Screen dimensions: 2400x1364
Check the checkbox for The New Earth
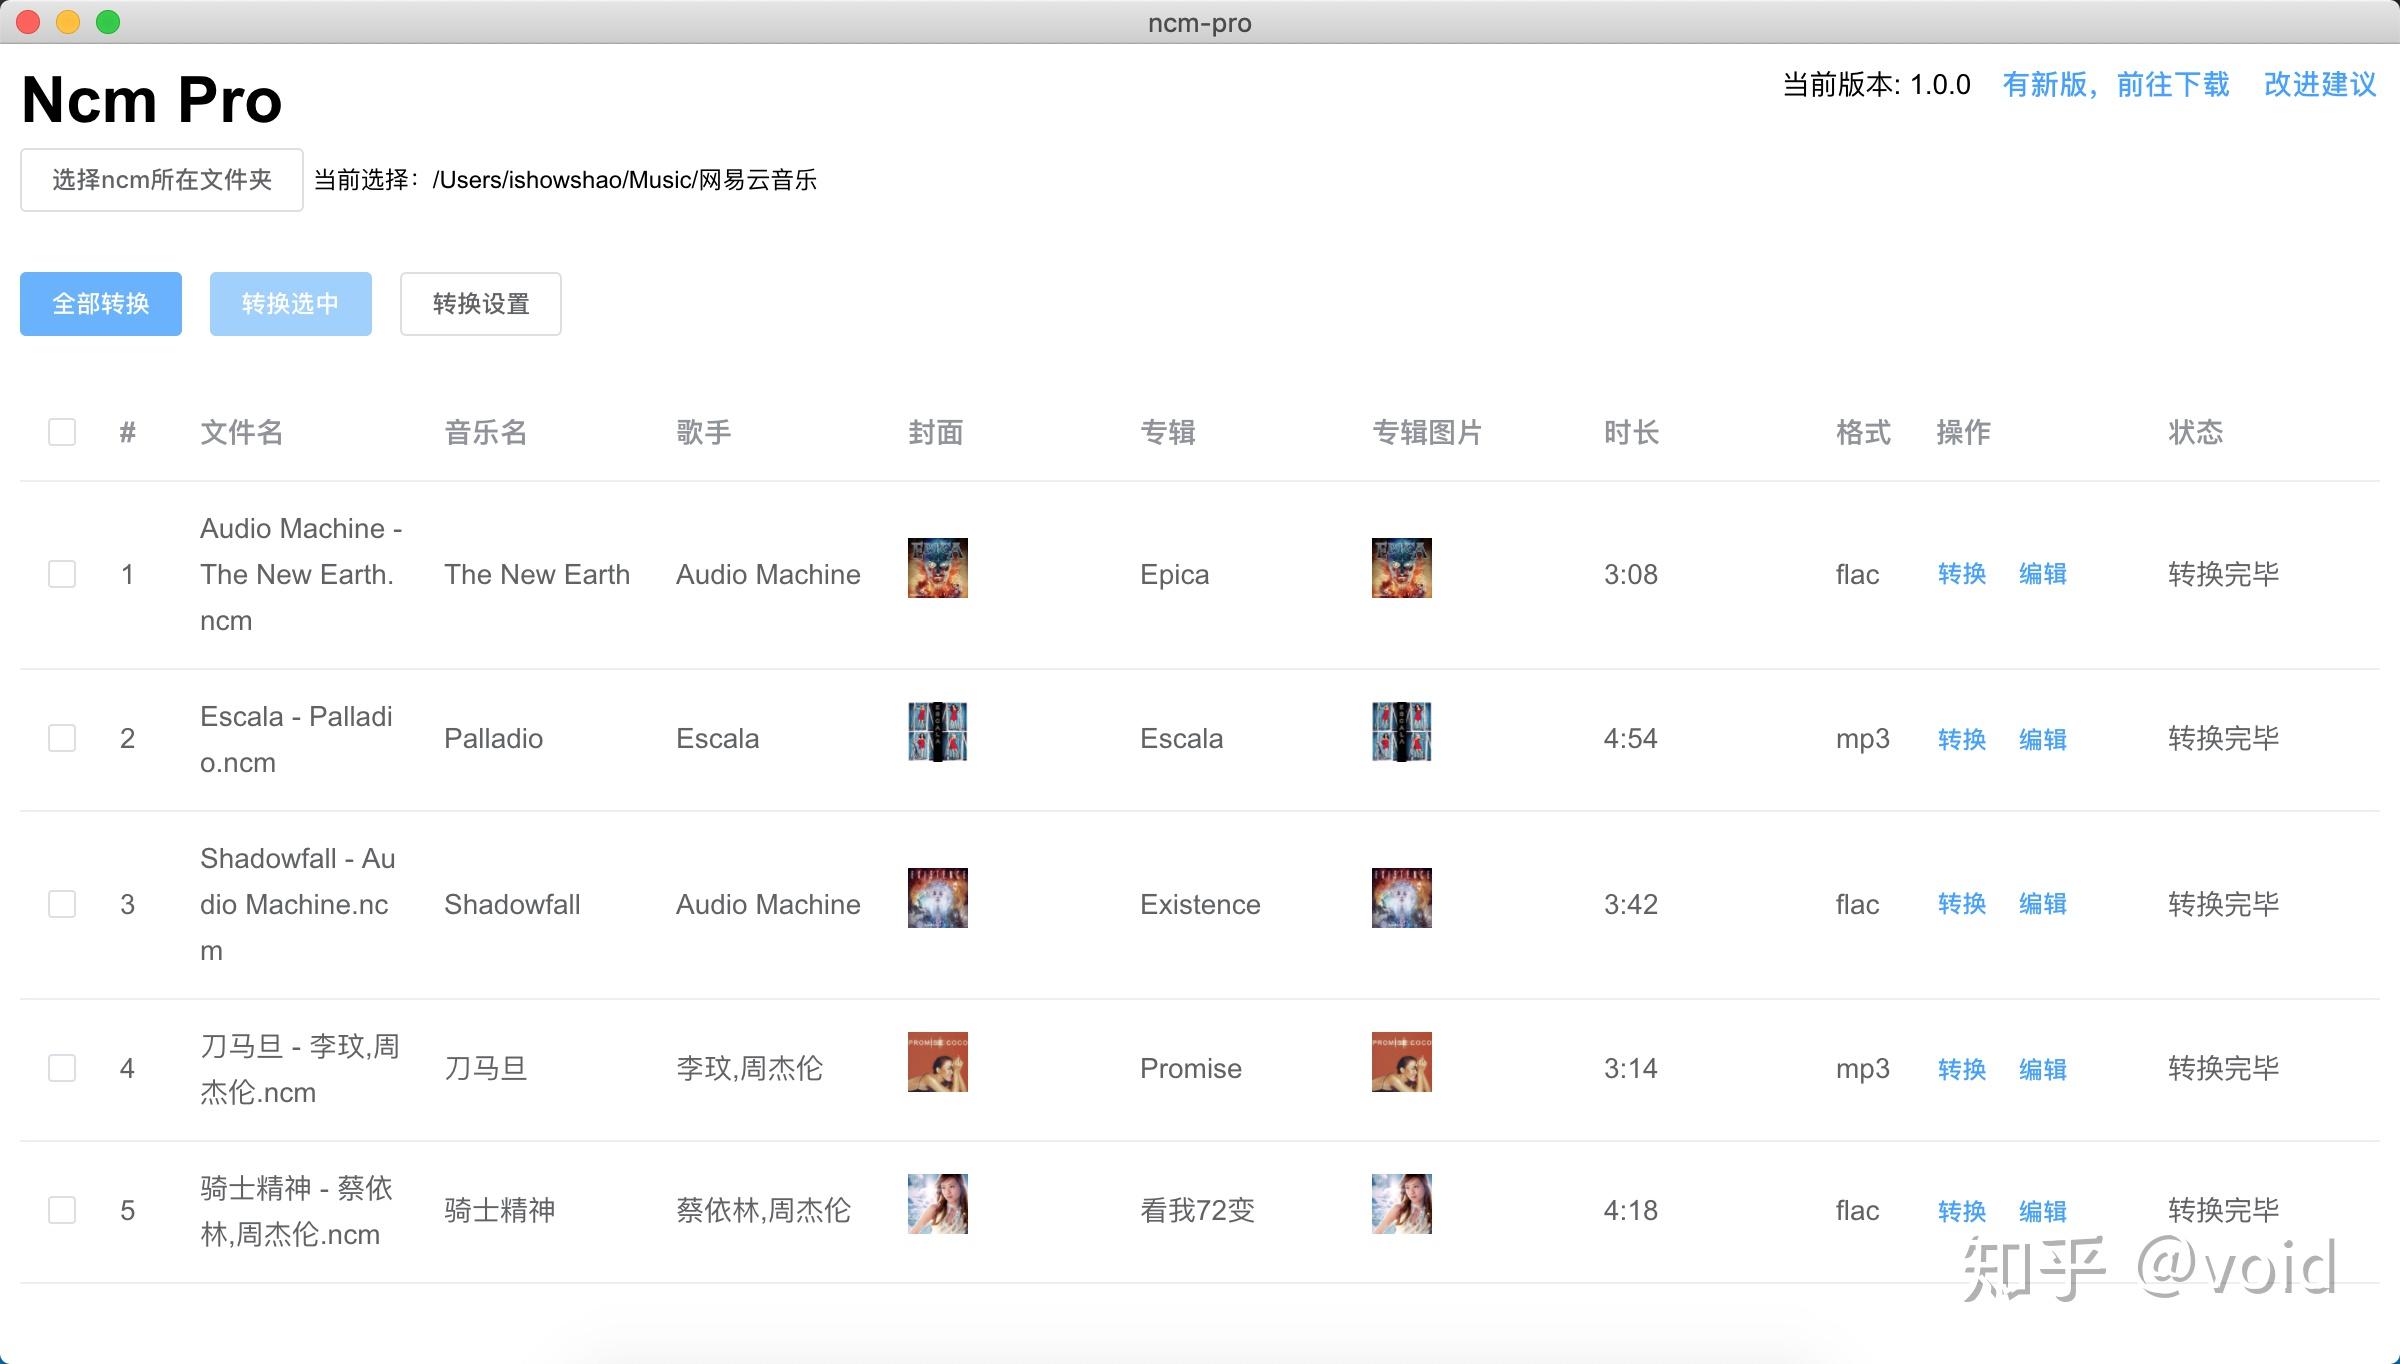62,574
